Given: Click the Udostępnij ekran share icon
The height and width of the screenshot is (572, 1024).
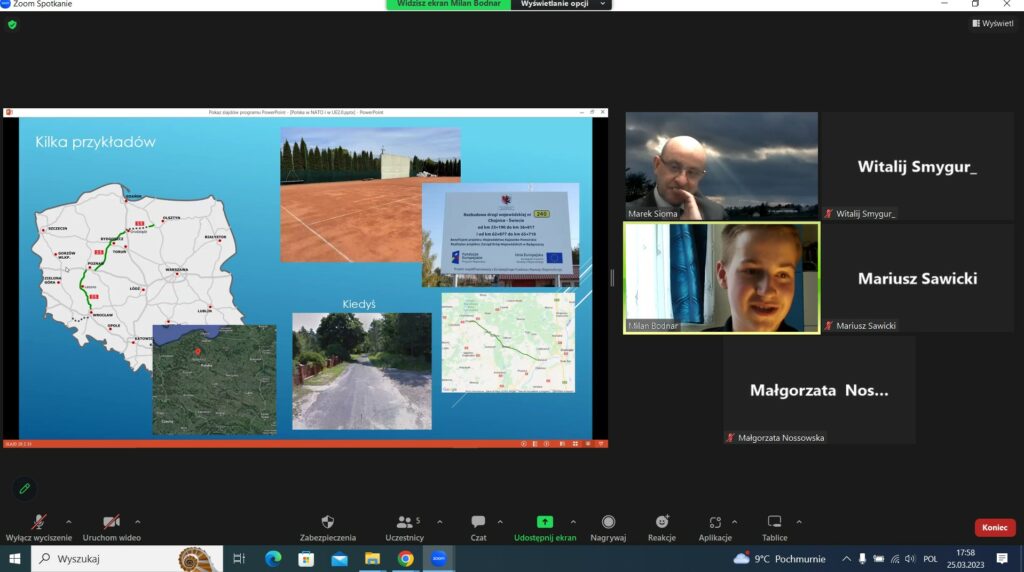Looking at the screenshot, I should pos(545,523).
